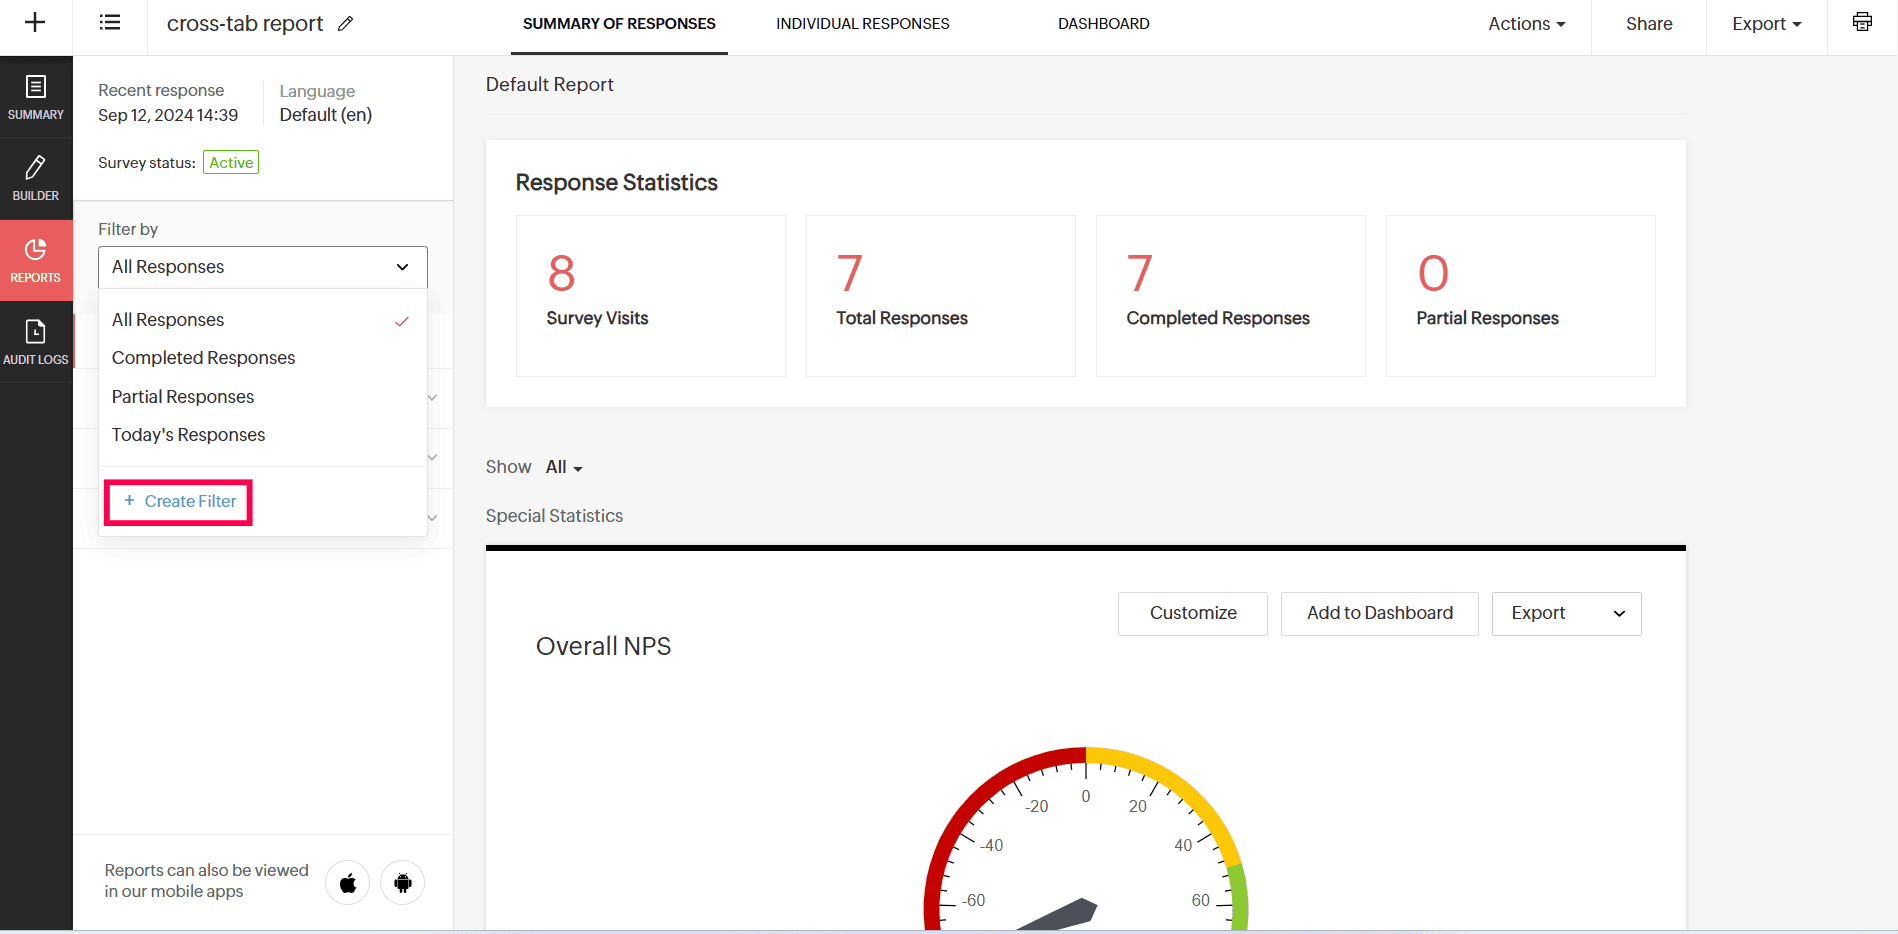This screenshot has height=934, width=1898.
Task: Click the plus icon to create new survey
Action: tap(35, 23)
